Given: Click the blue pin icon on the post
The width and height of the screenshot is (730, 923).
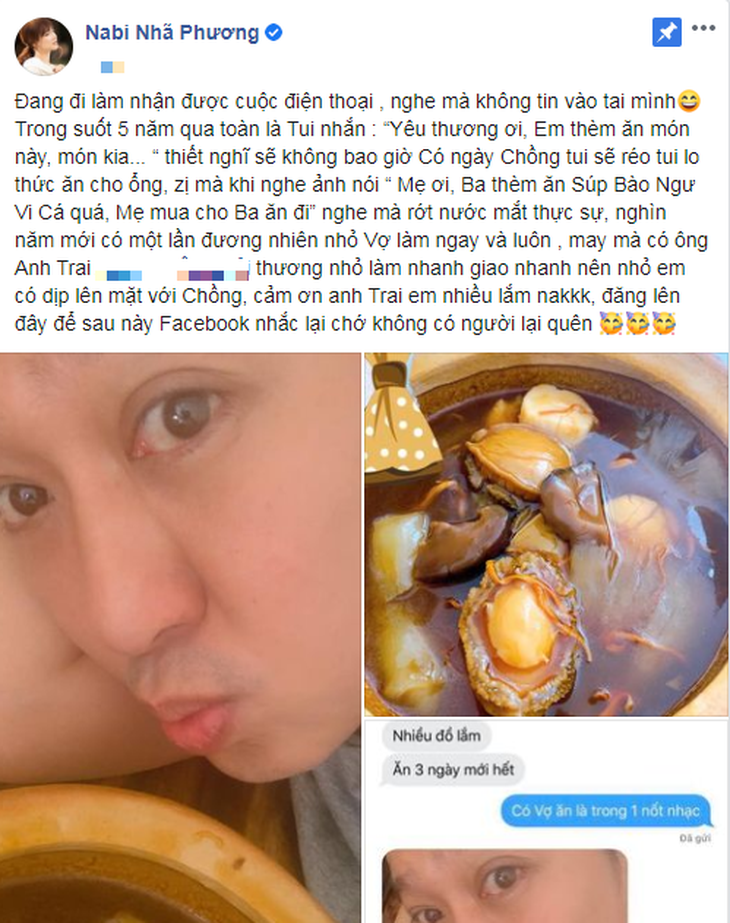Looking at the screenshot, I should 667,32.
